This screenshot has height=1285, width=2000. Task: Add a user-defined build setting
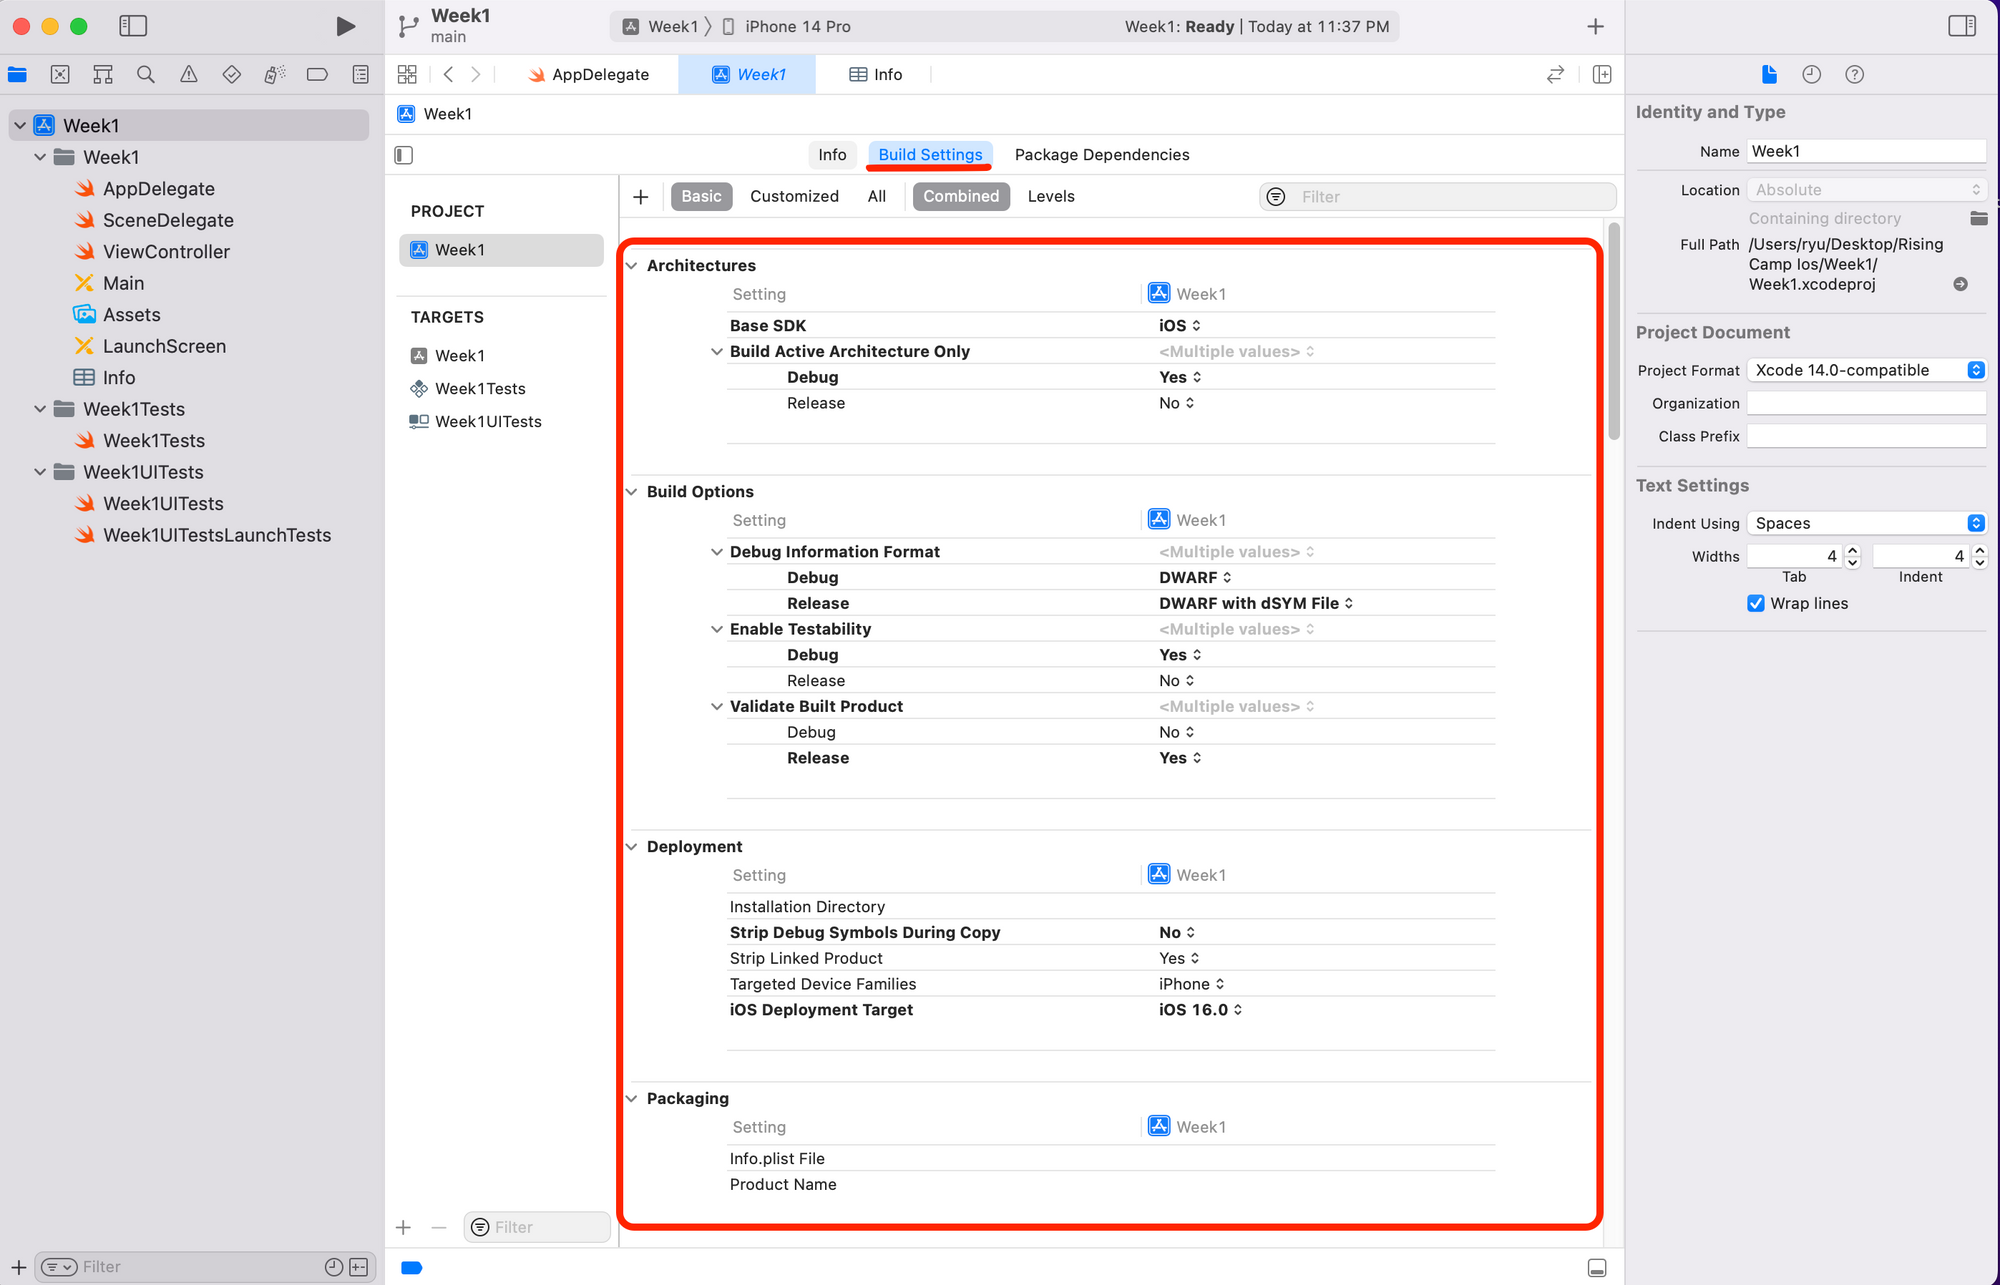point(641,197)
